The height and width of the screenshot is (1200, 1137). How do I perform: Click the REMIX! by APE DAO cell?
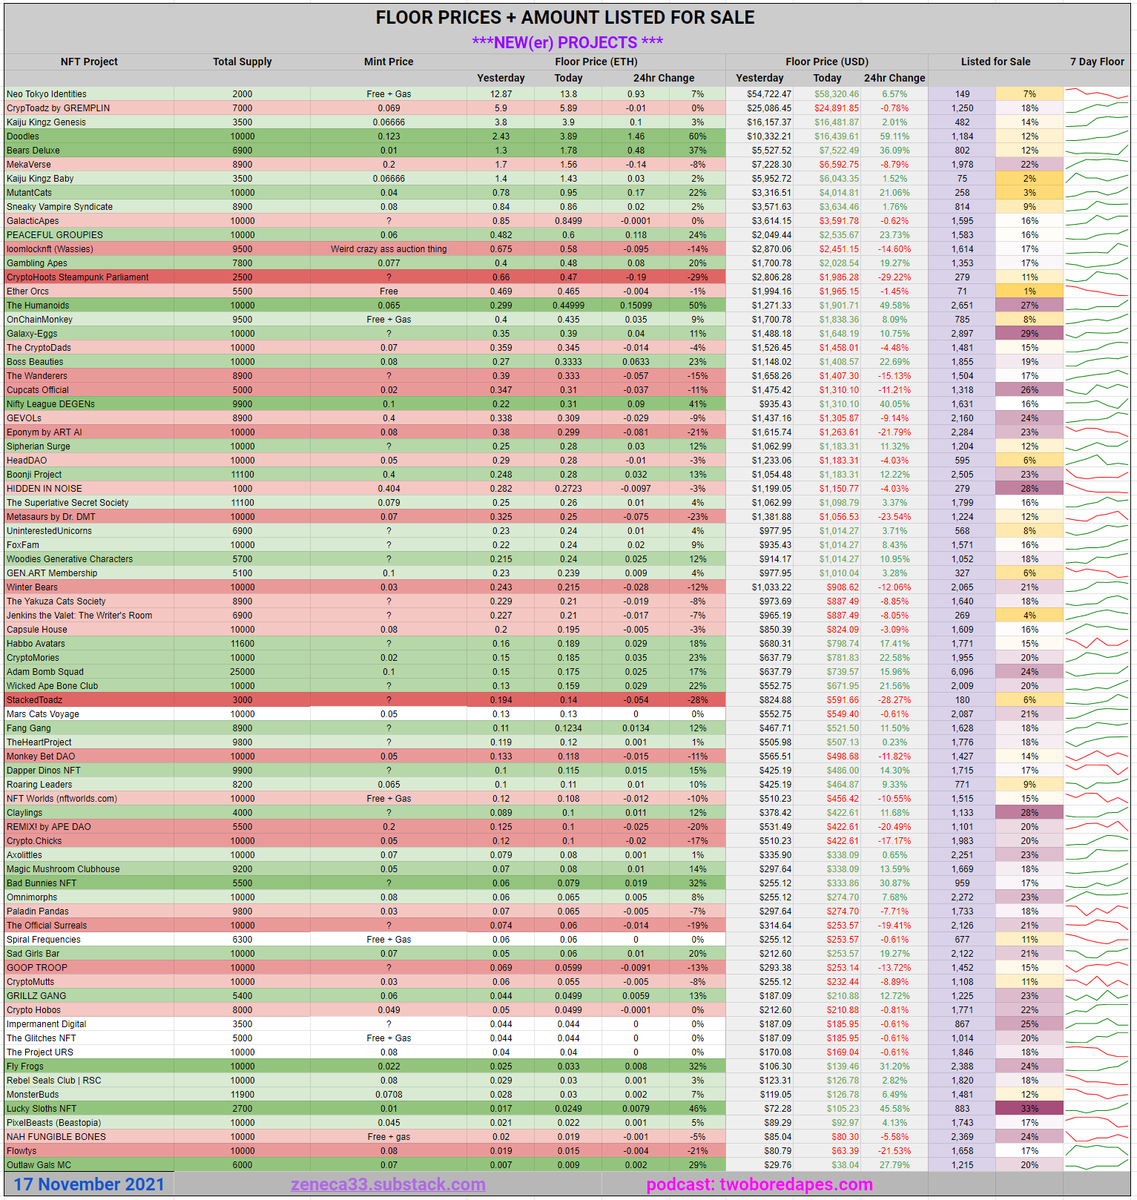[89, 827]
